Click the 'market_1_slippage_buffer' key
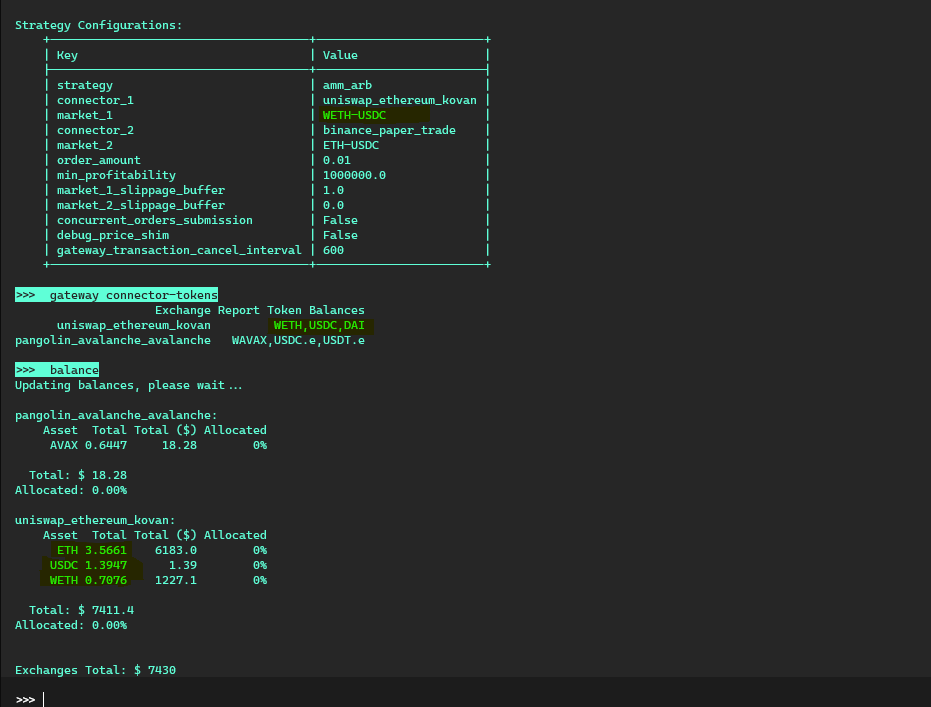Screen dimensions: 931x707 (141, 190)
